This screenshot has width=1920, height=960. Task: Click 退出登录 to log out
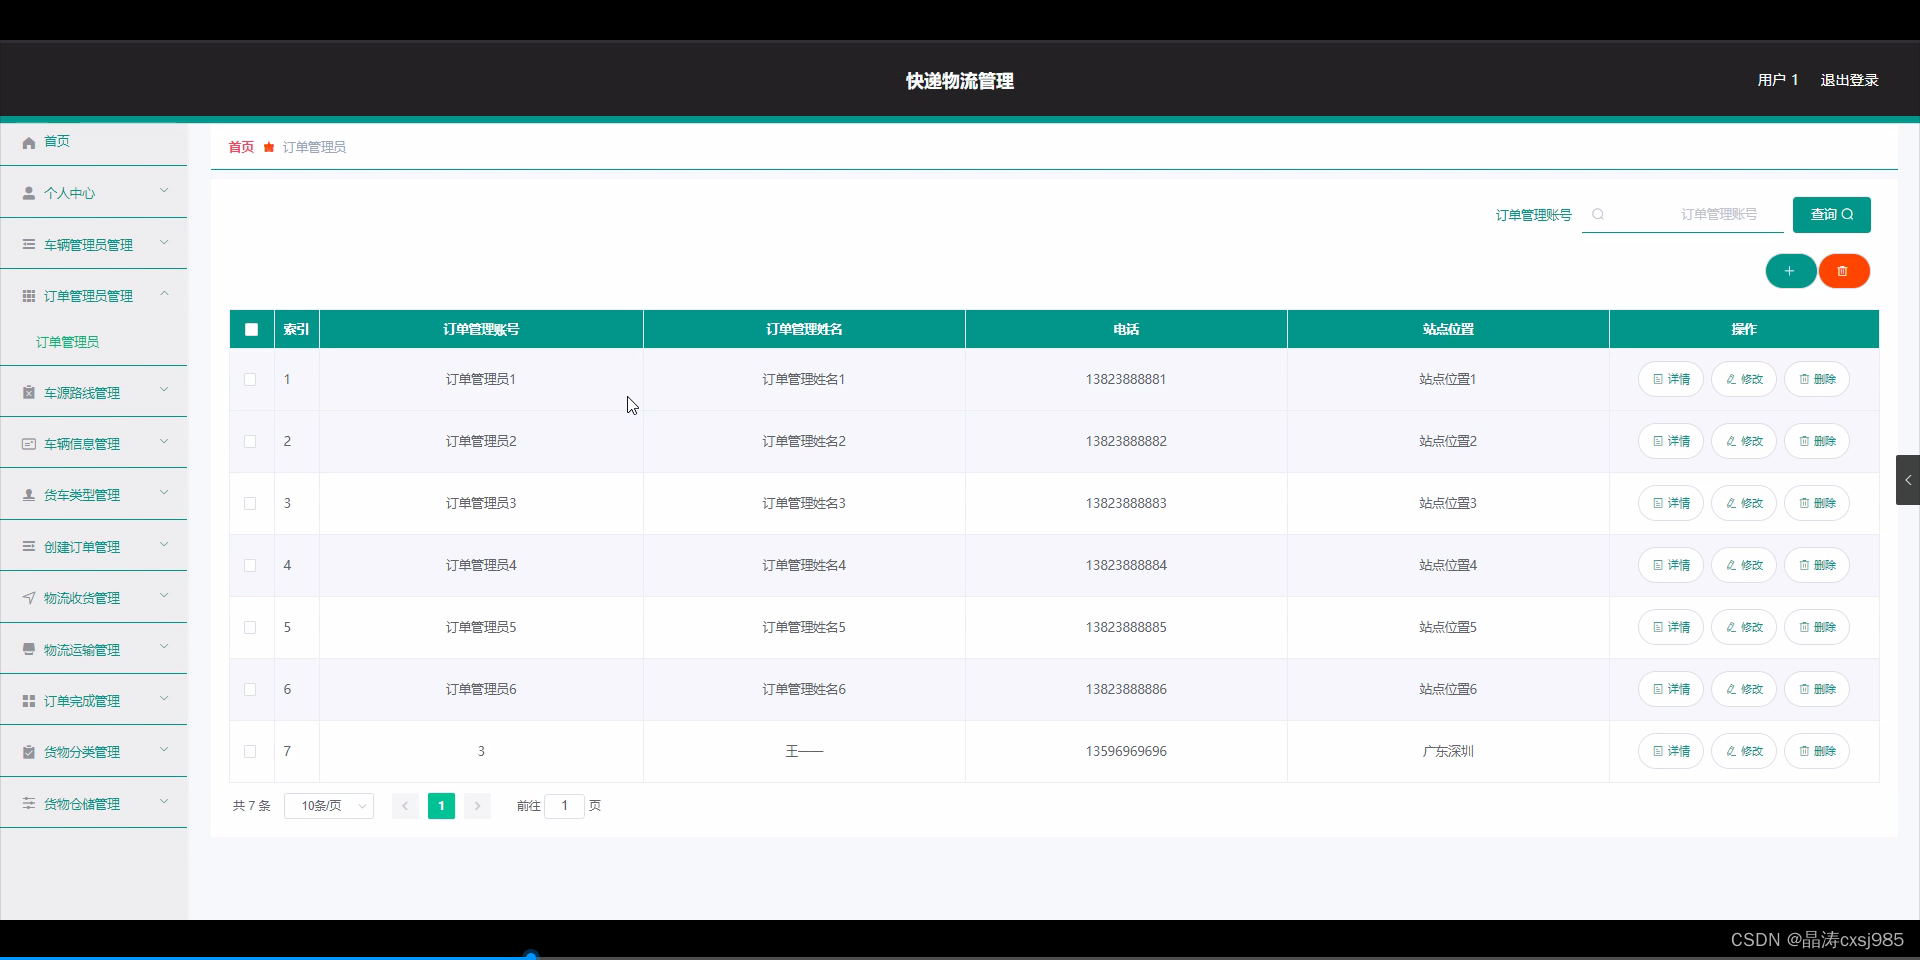(x=1849, y=80)
